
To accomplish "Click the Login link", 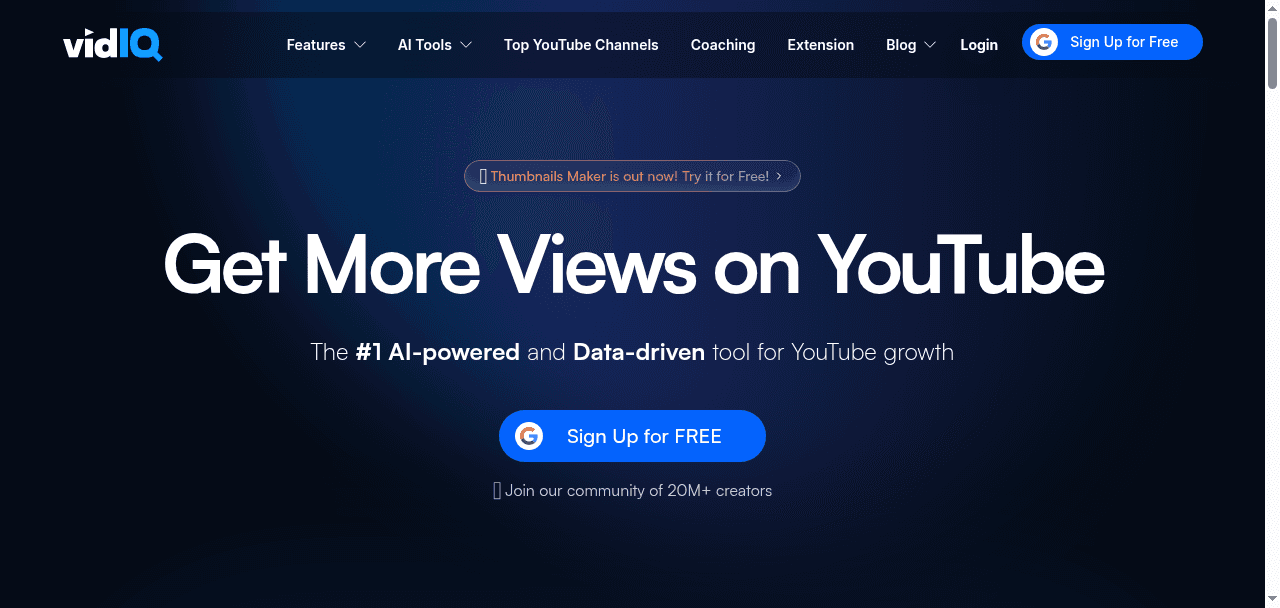I will (x=979, y=45).
